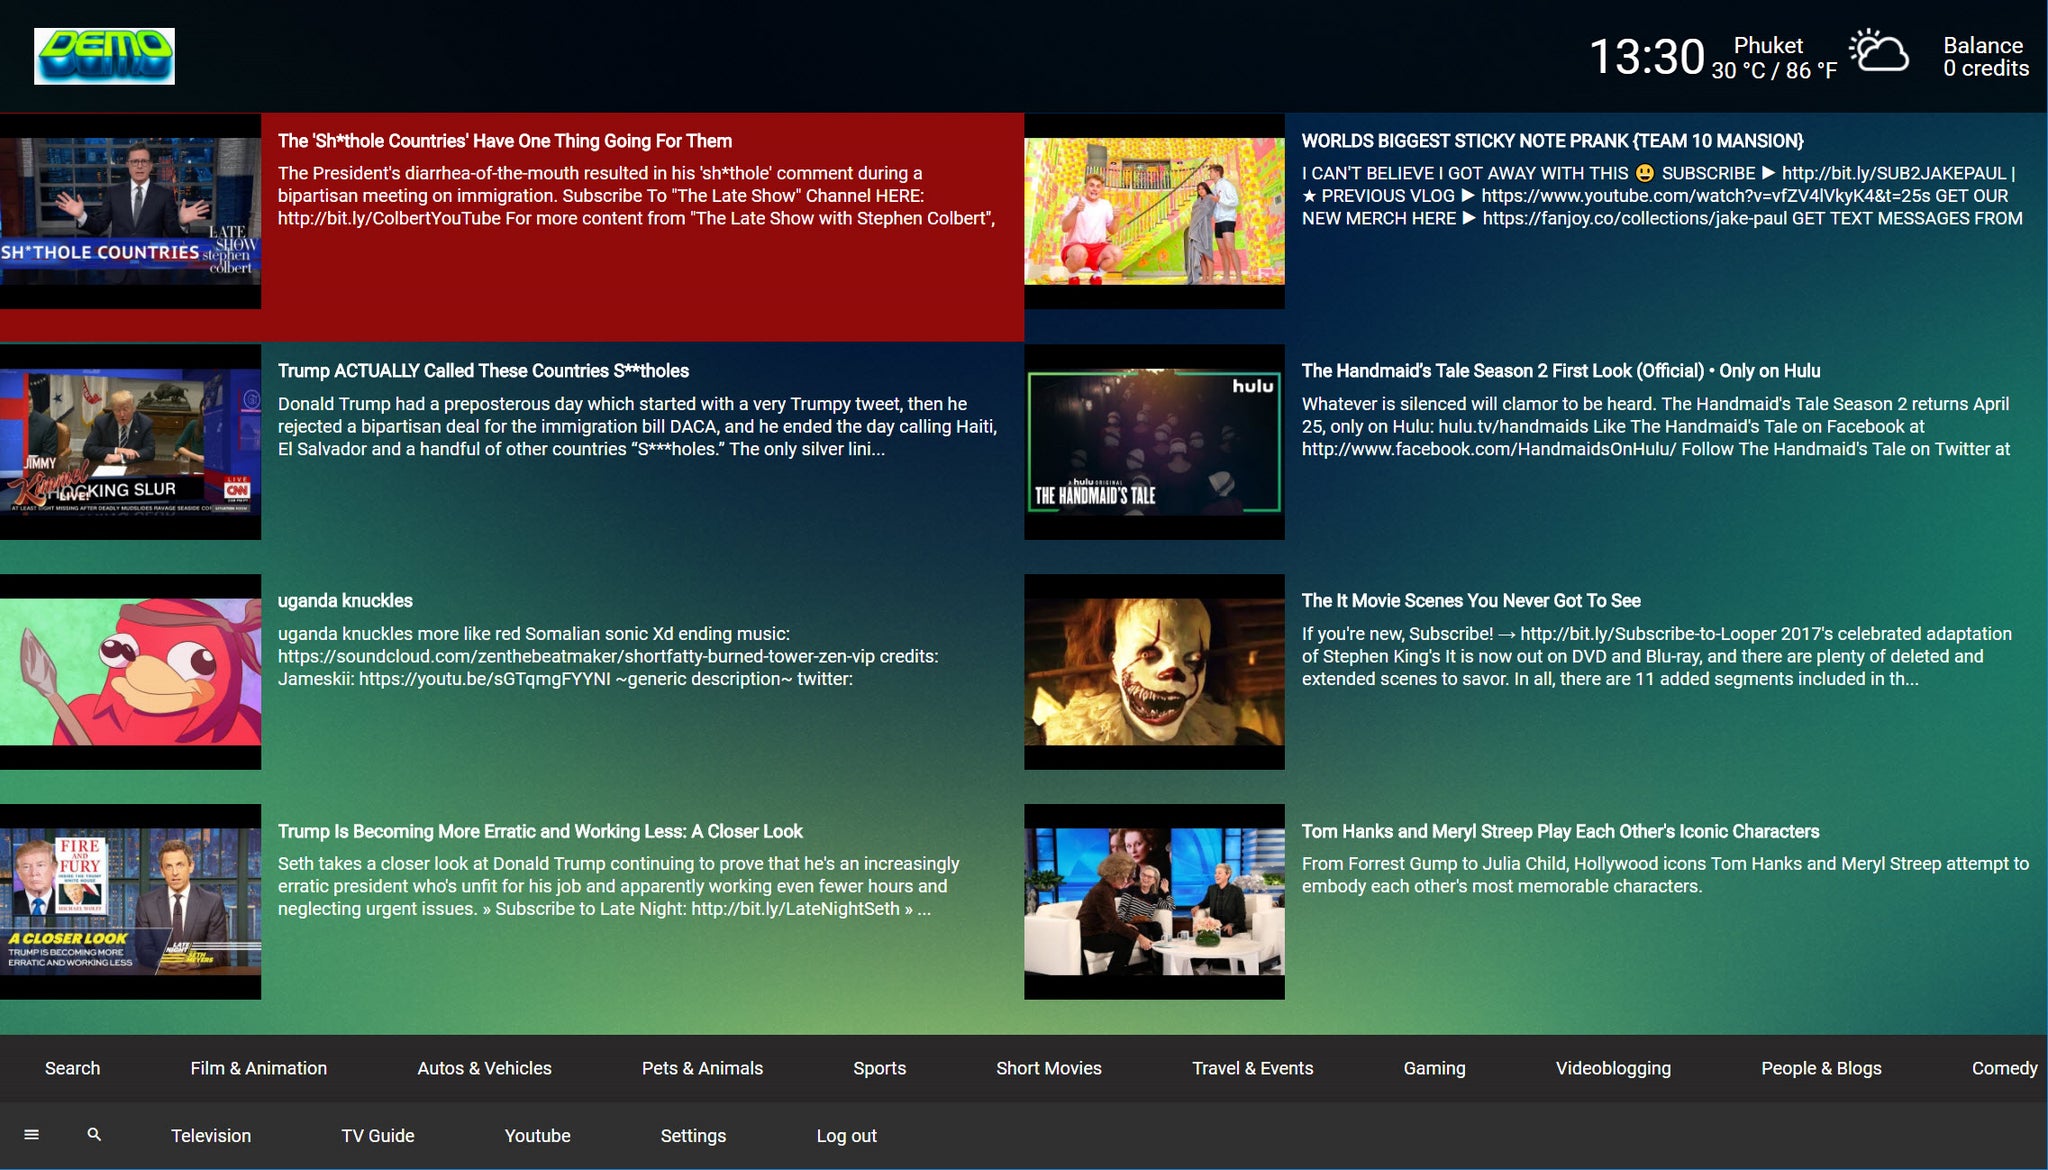Click the partly cloudy weather icon

[1878, 53]
